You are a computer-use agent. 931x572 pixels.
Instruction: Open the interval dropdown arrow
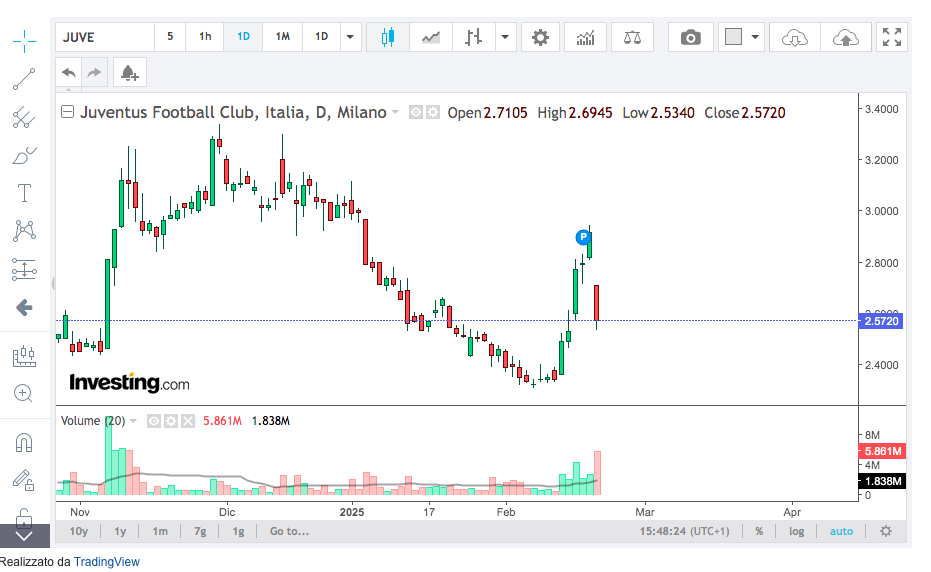tap(350, 37)
